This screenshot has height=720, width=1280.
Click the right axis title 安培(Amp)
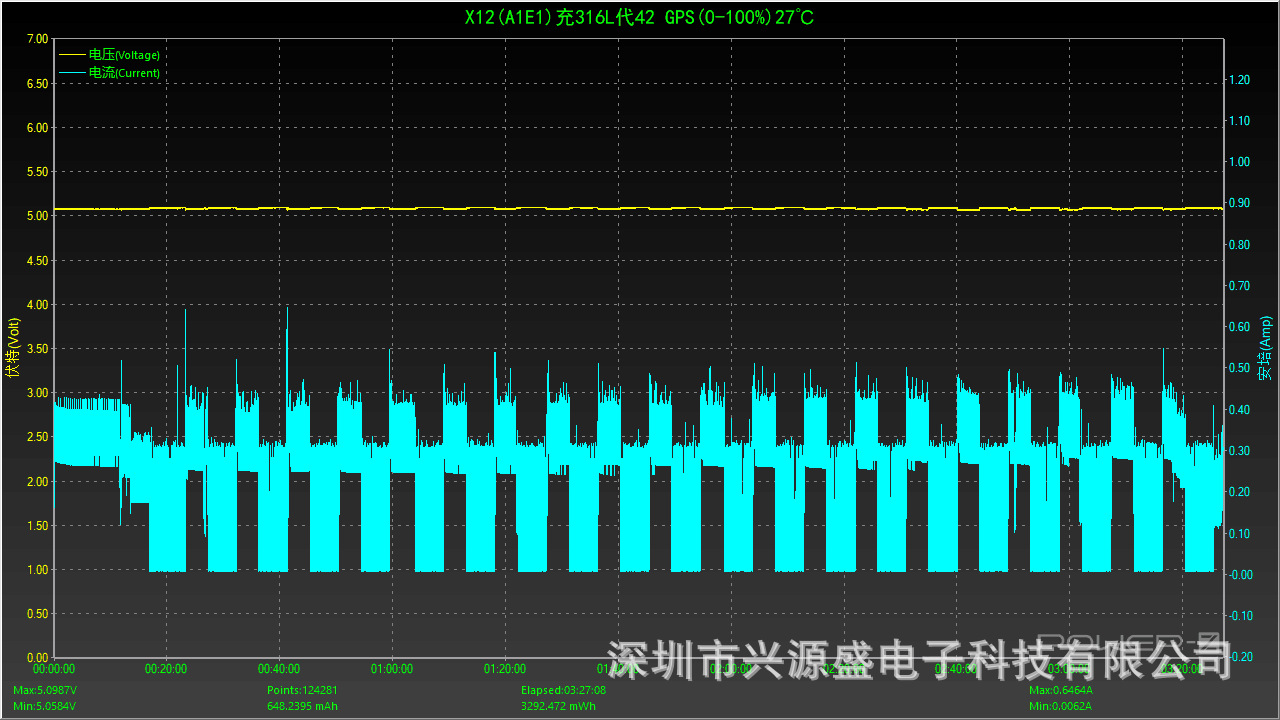(x=1265, y=347)
